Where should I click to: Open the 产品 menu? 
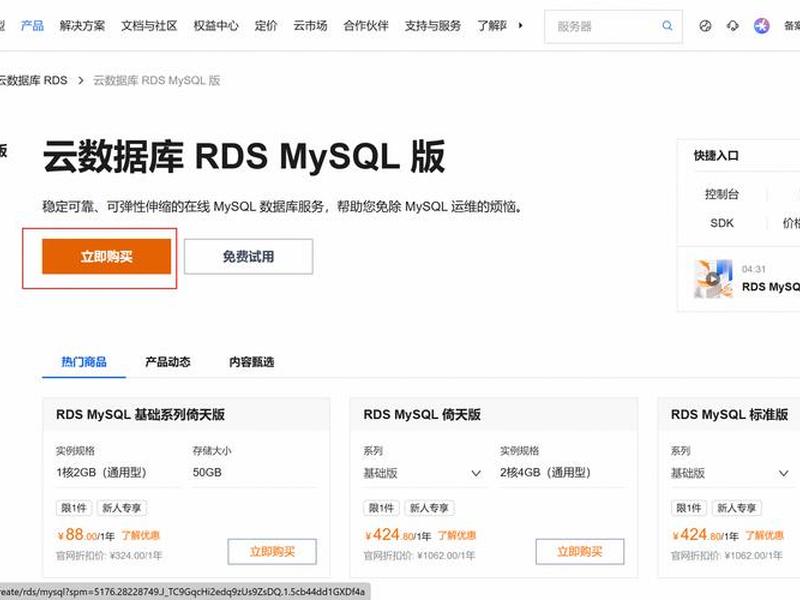pos(32,26)
